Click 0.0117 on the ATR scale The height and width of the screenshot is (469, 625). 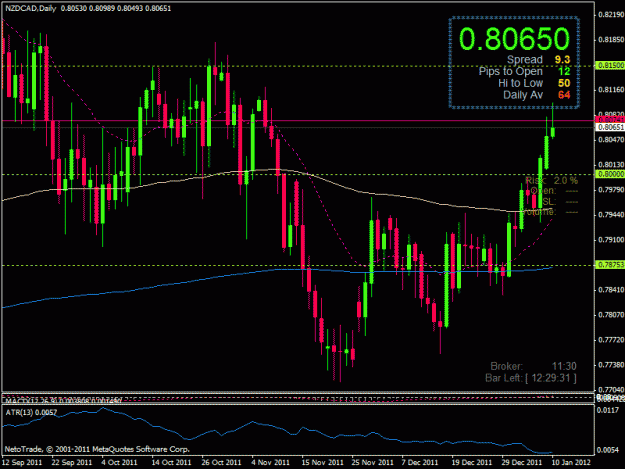coord(608,410)
